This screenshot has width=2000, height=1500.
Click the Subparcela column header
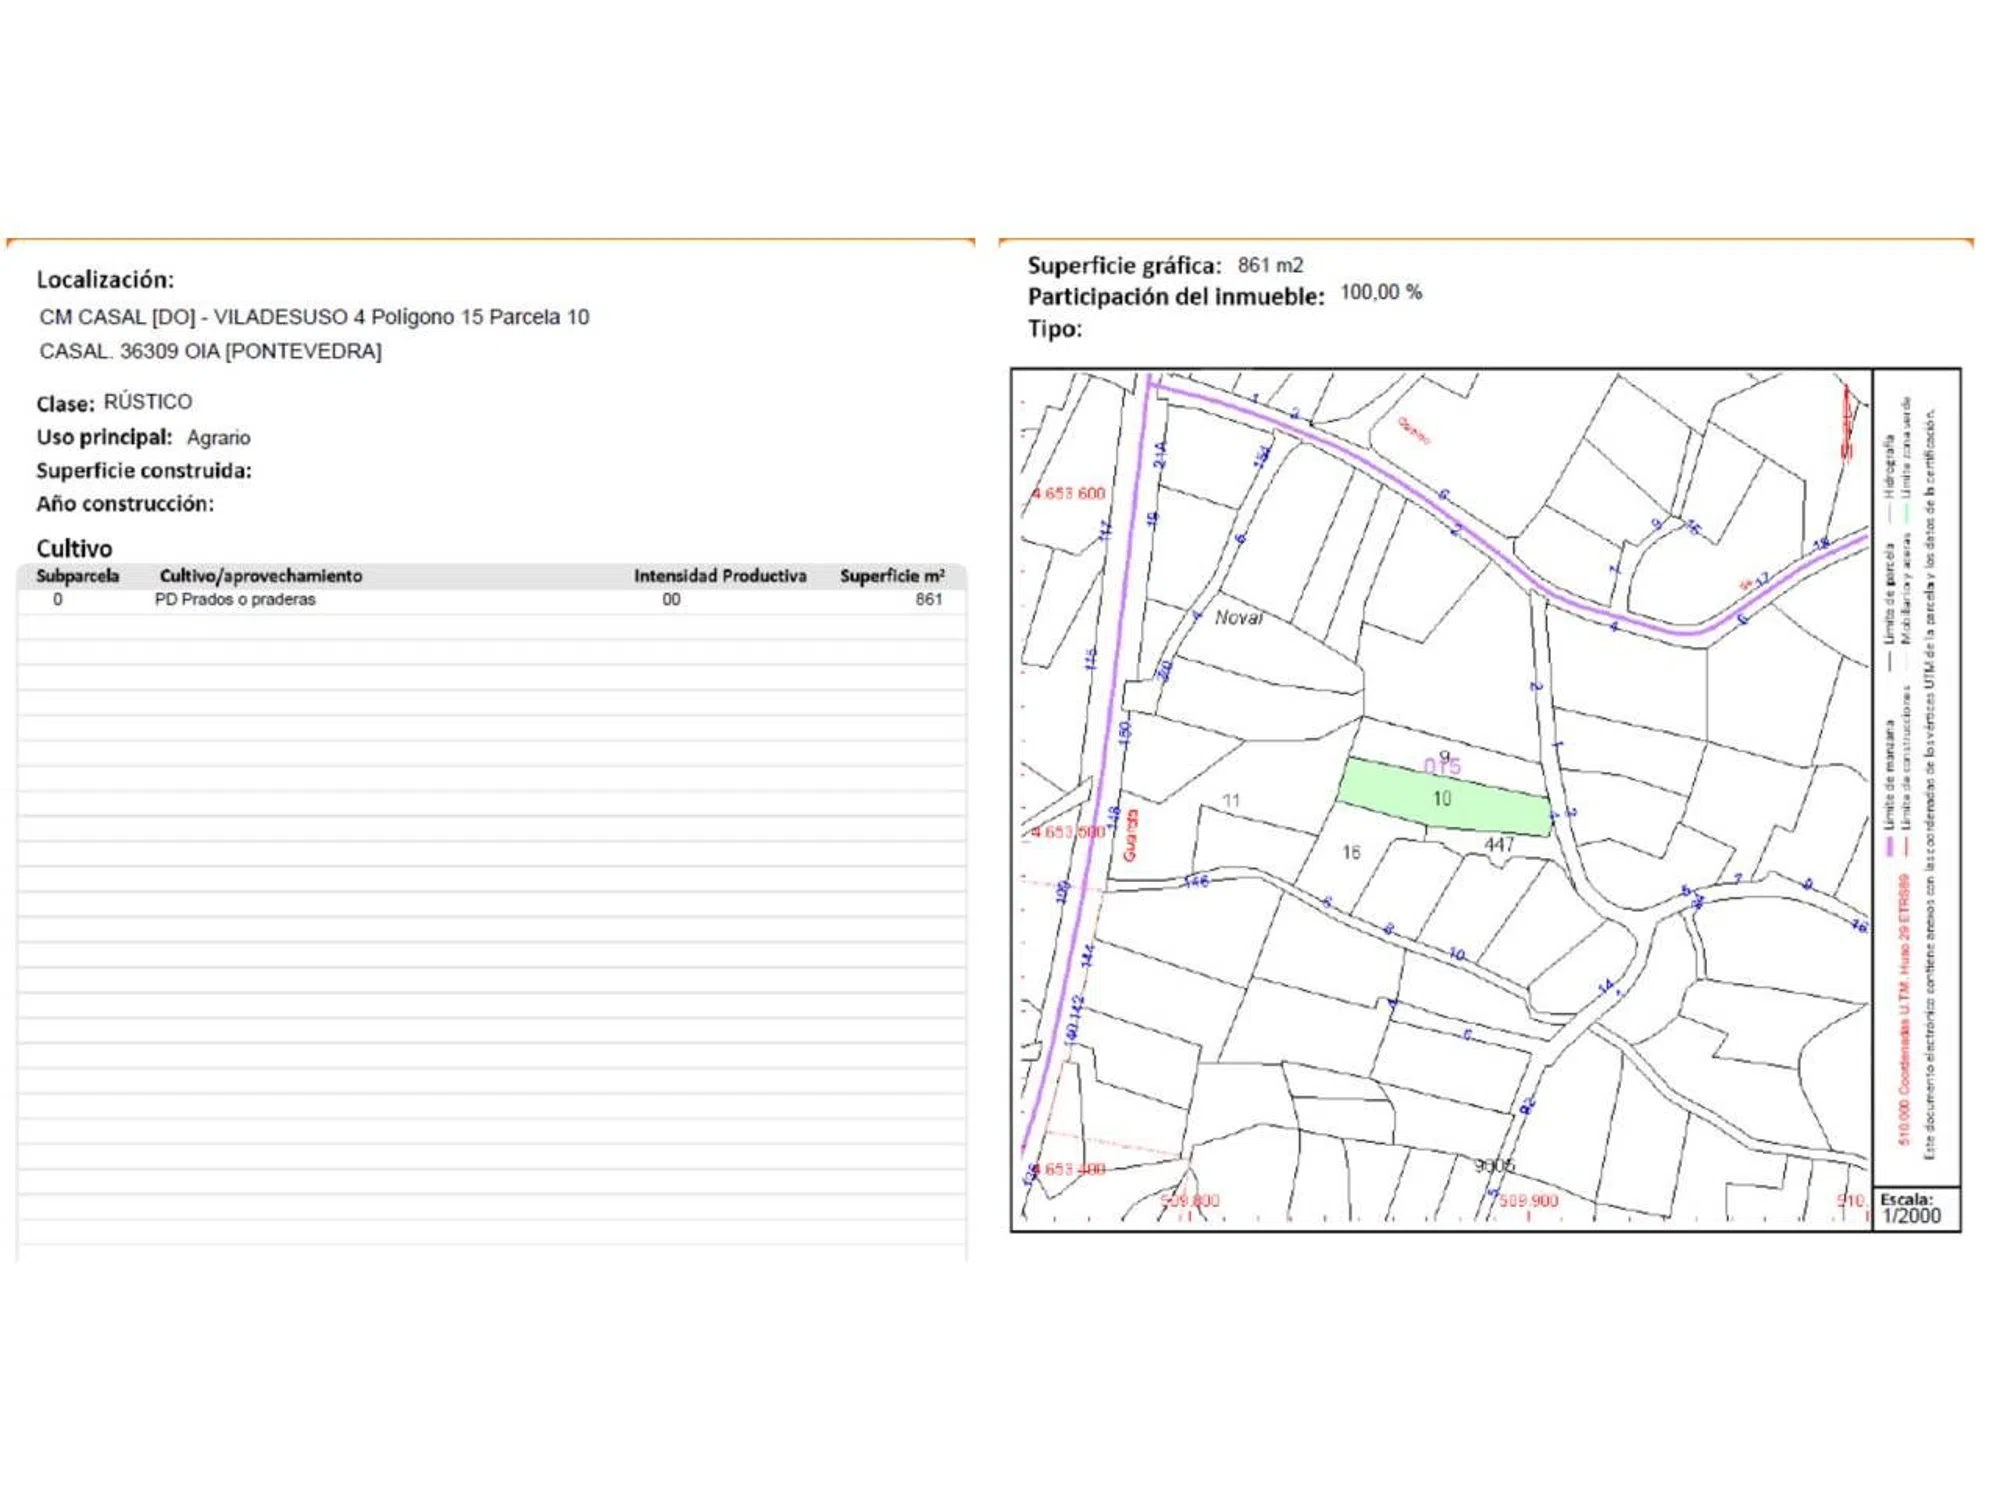[x=78, y=576]
